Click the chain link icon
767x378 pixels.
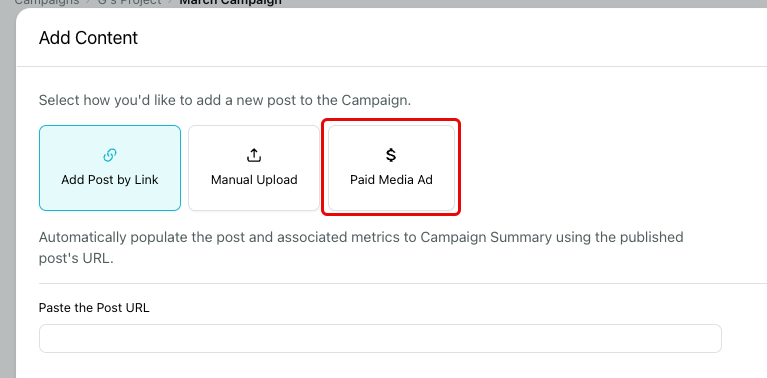coord(110,156)
